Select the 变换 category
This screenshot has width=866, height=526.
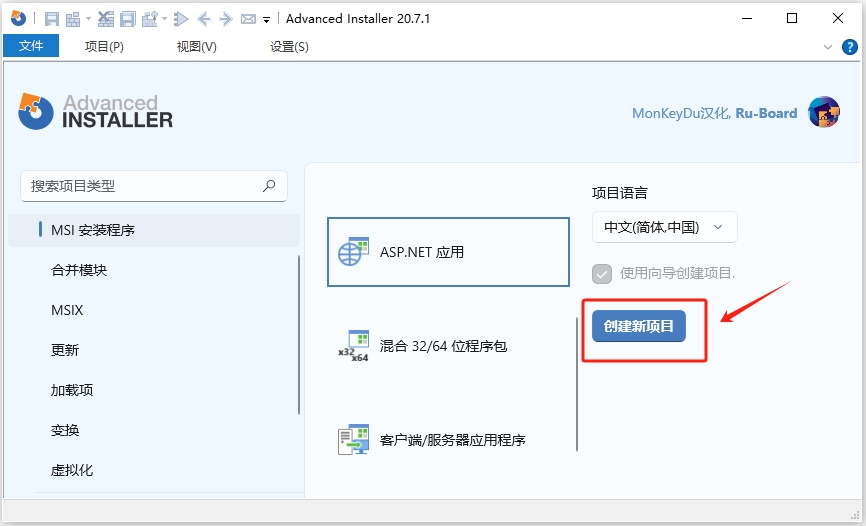(x=65, y=430)
